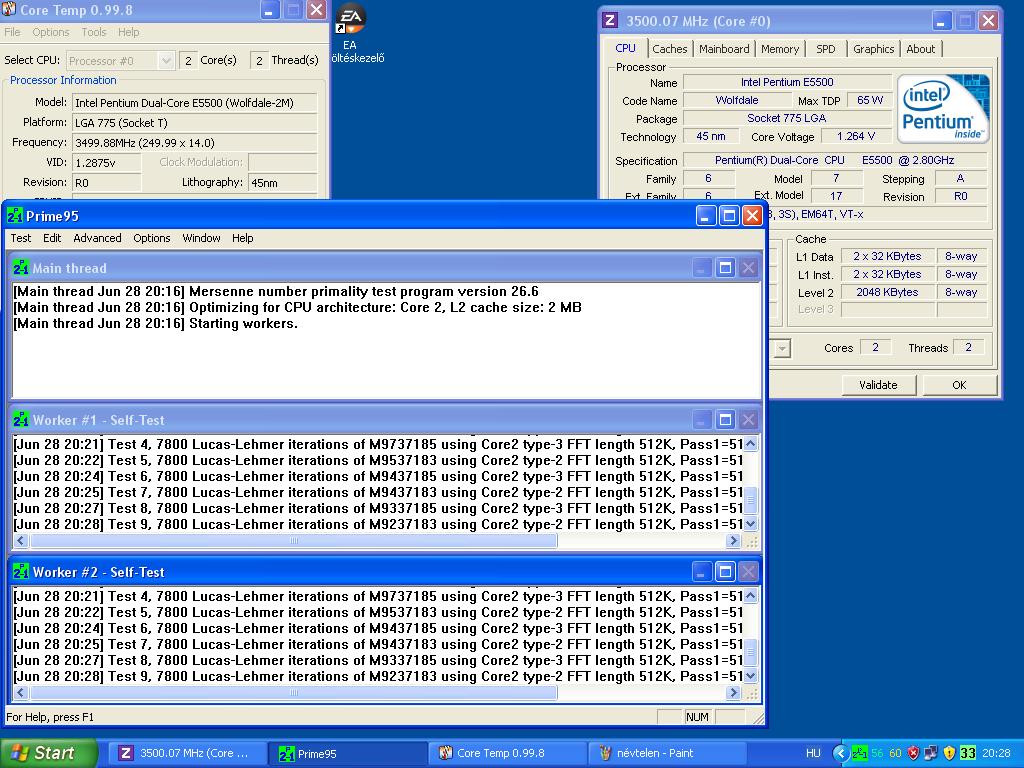Click the Intel Pentium inside logo in CPU-Z

[x=942, y=109]
